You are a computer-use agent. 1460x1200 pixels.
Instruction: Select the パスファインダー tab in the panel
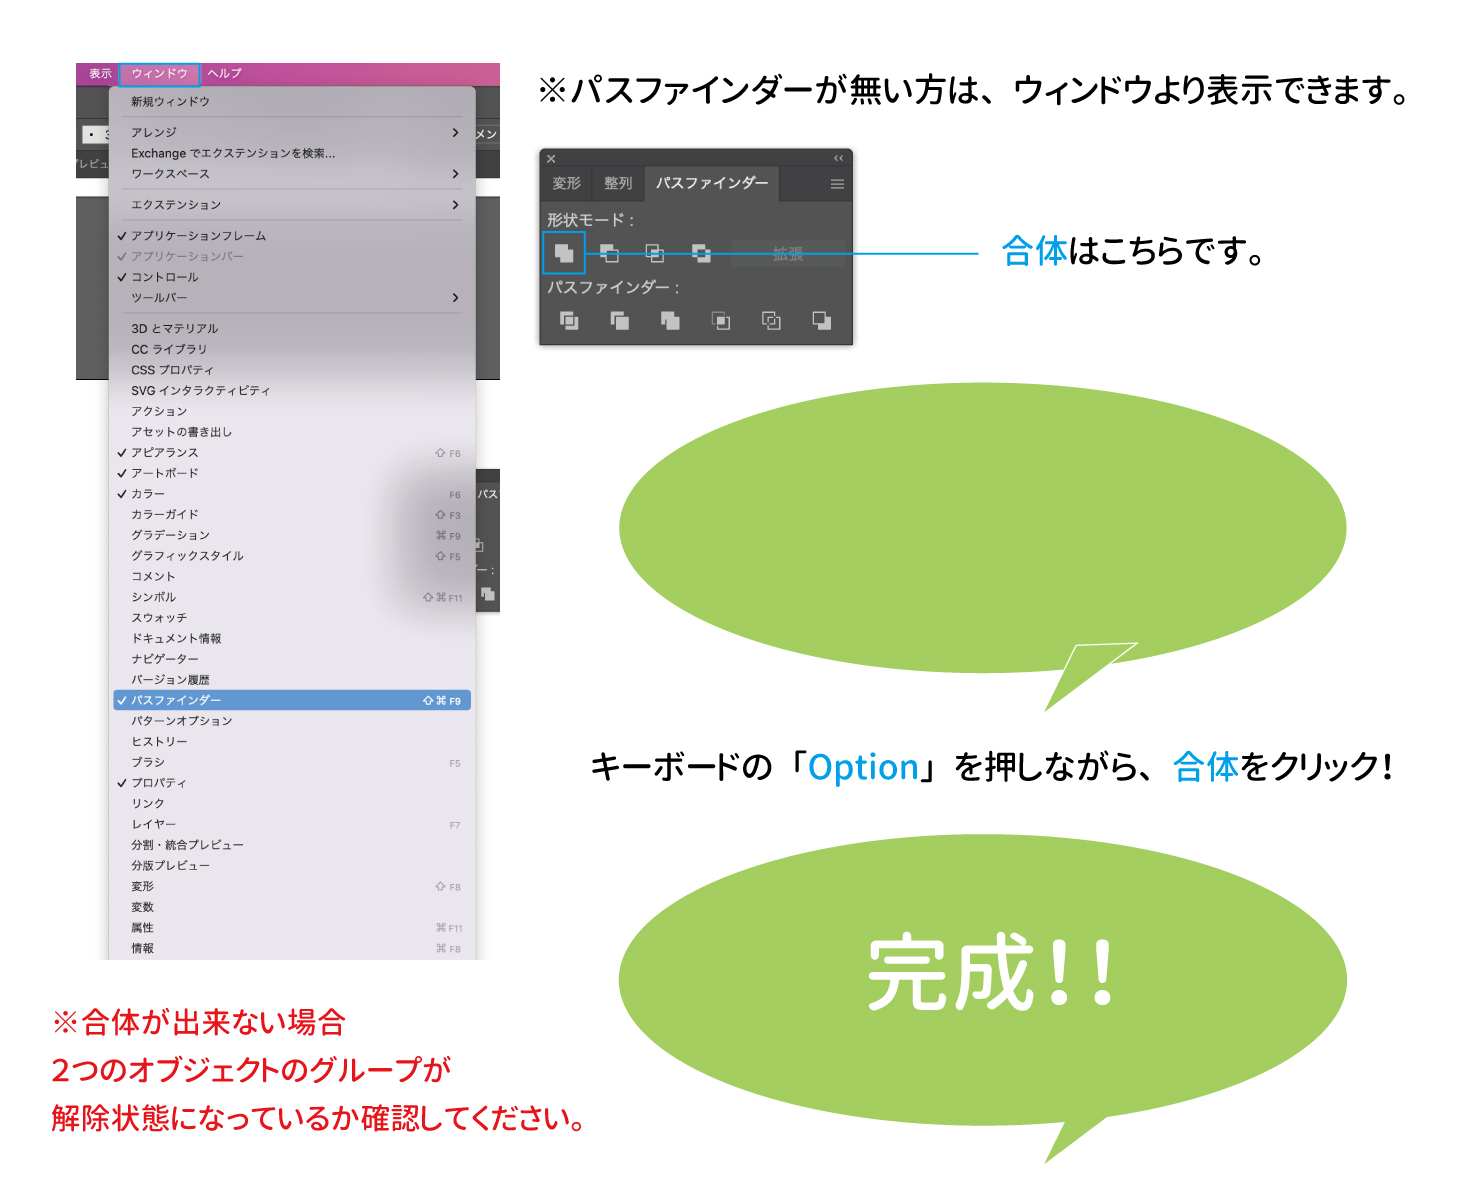[x=712, y=183]
